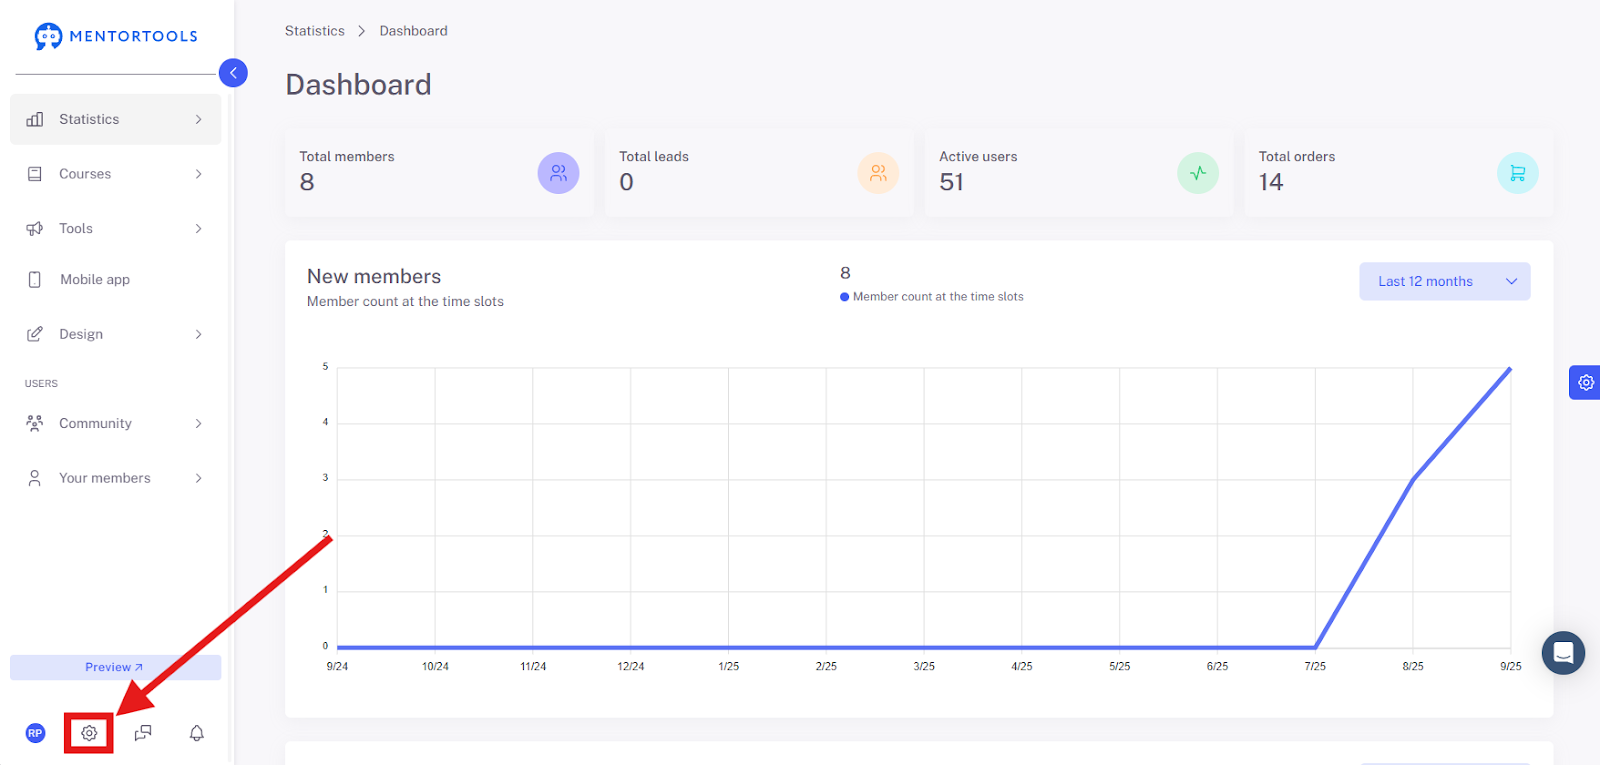Click the Mobile app phone icon
The height and width of the screenshot is (765, 1600).
coord(35,280)
